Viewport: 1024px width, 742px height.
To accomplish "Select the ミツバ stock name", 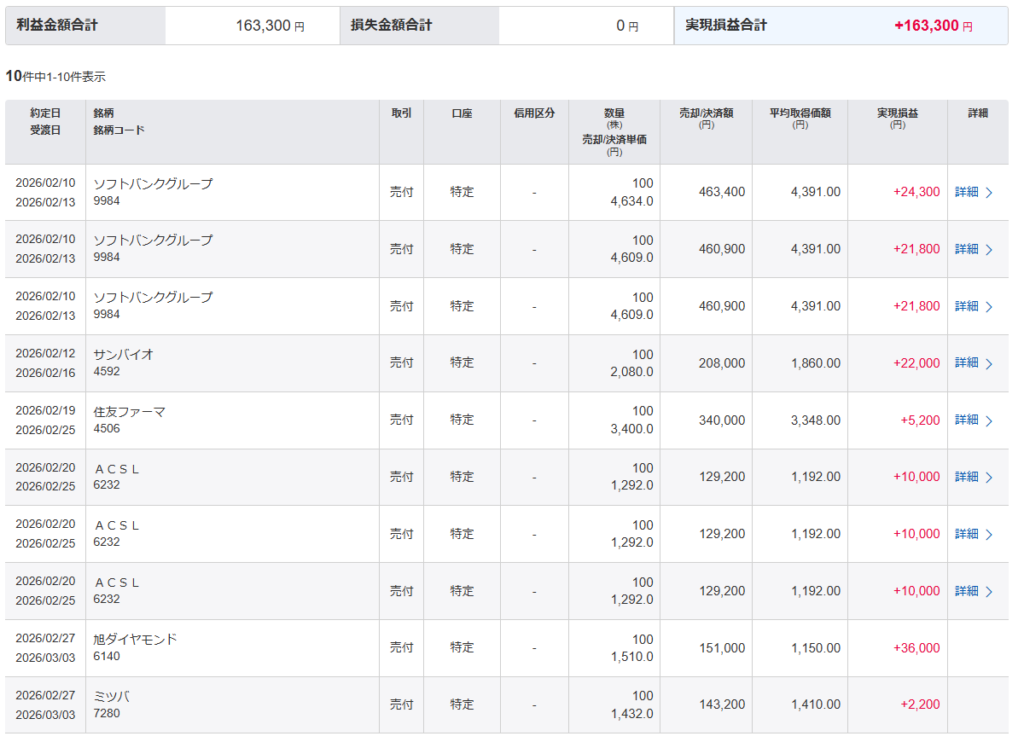I will 111,696.
